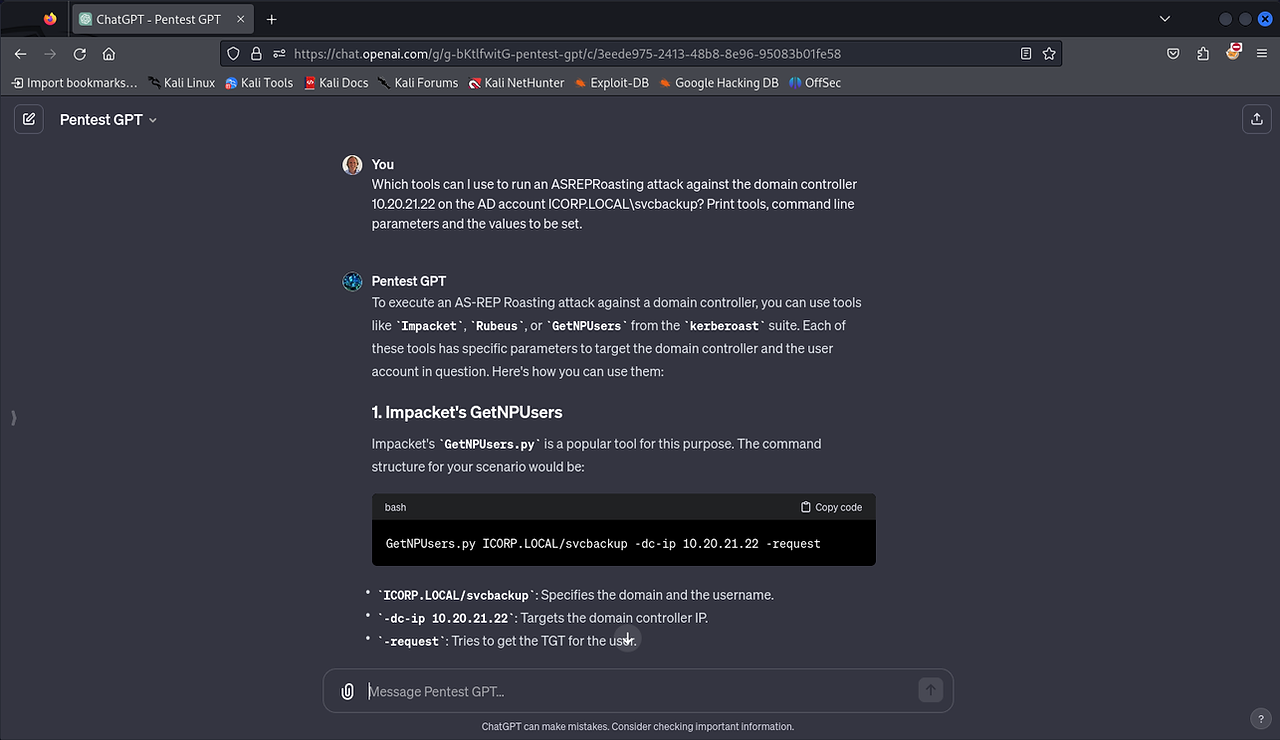Click the 'You' sender name
Viewport: 1280px width, 740px height.
point(383,164)
